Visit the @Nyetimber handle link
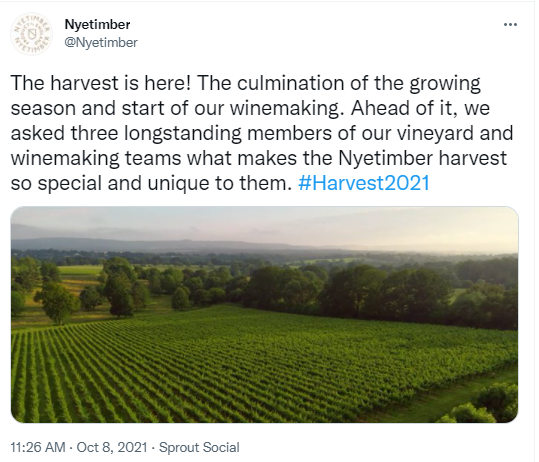 [x=101, y=42]
